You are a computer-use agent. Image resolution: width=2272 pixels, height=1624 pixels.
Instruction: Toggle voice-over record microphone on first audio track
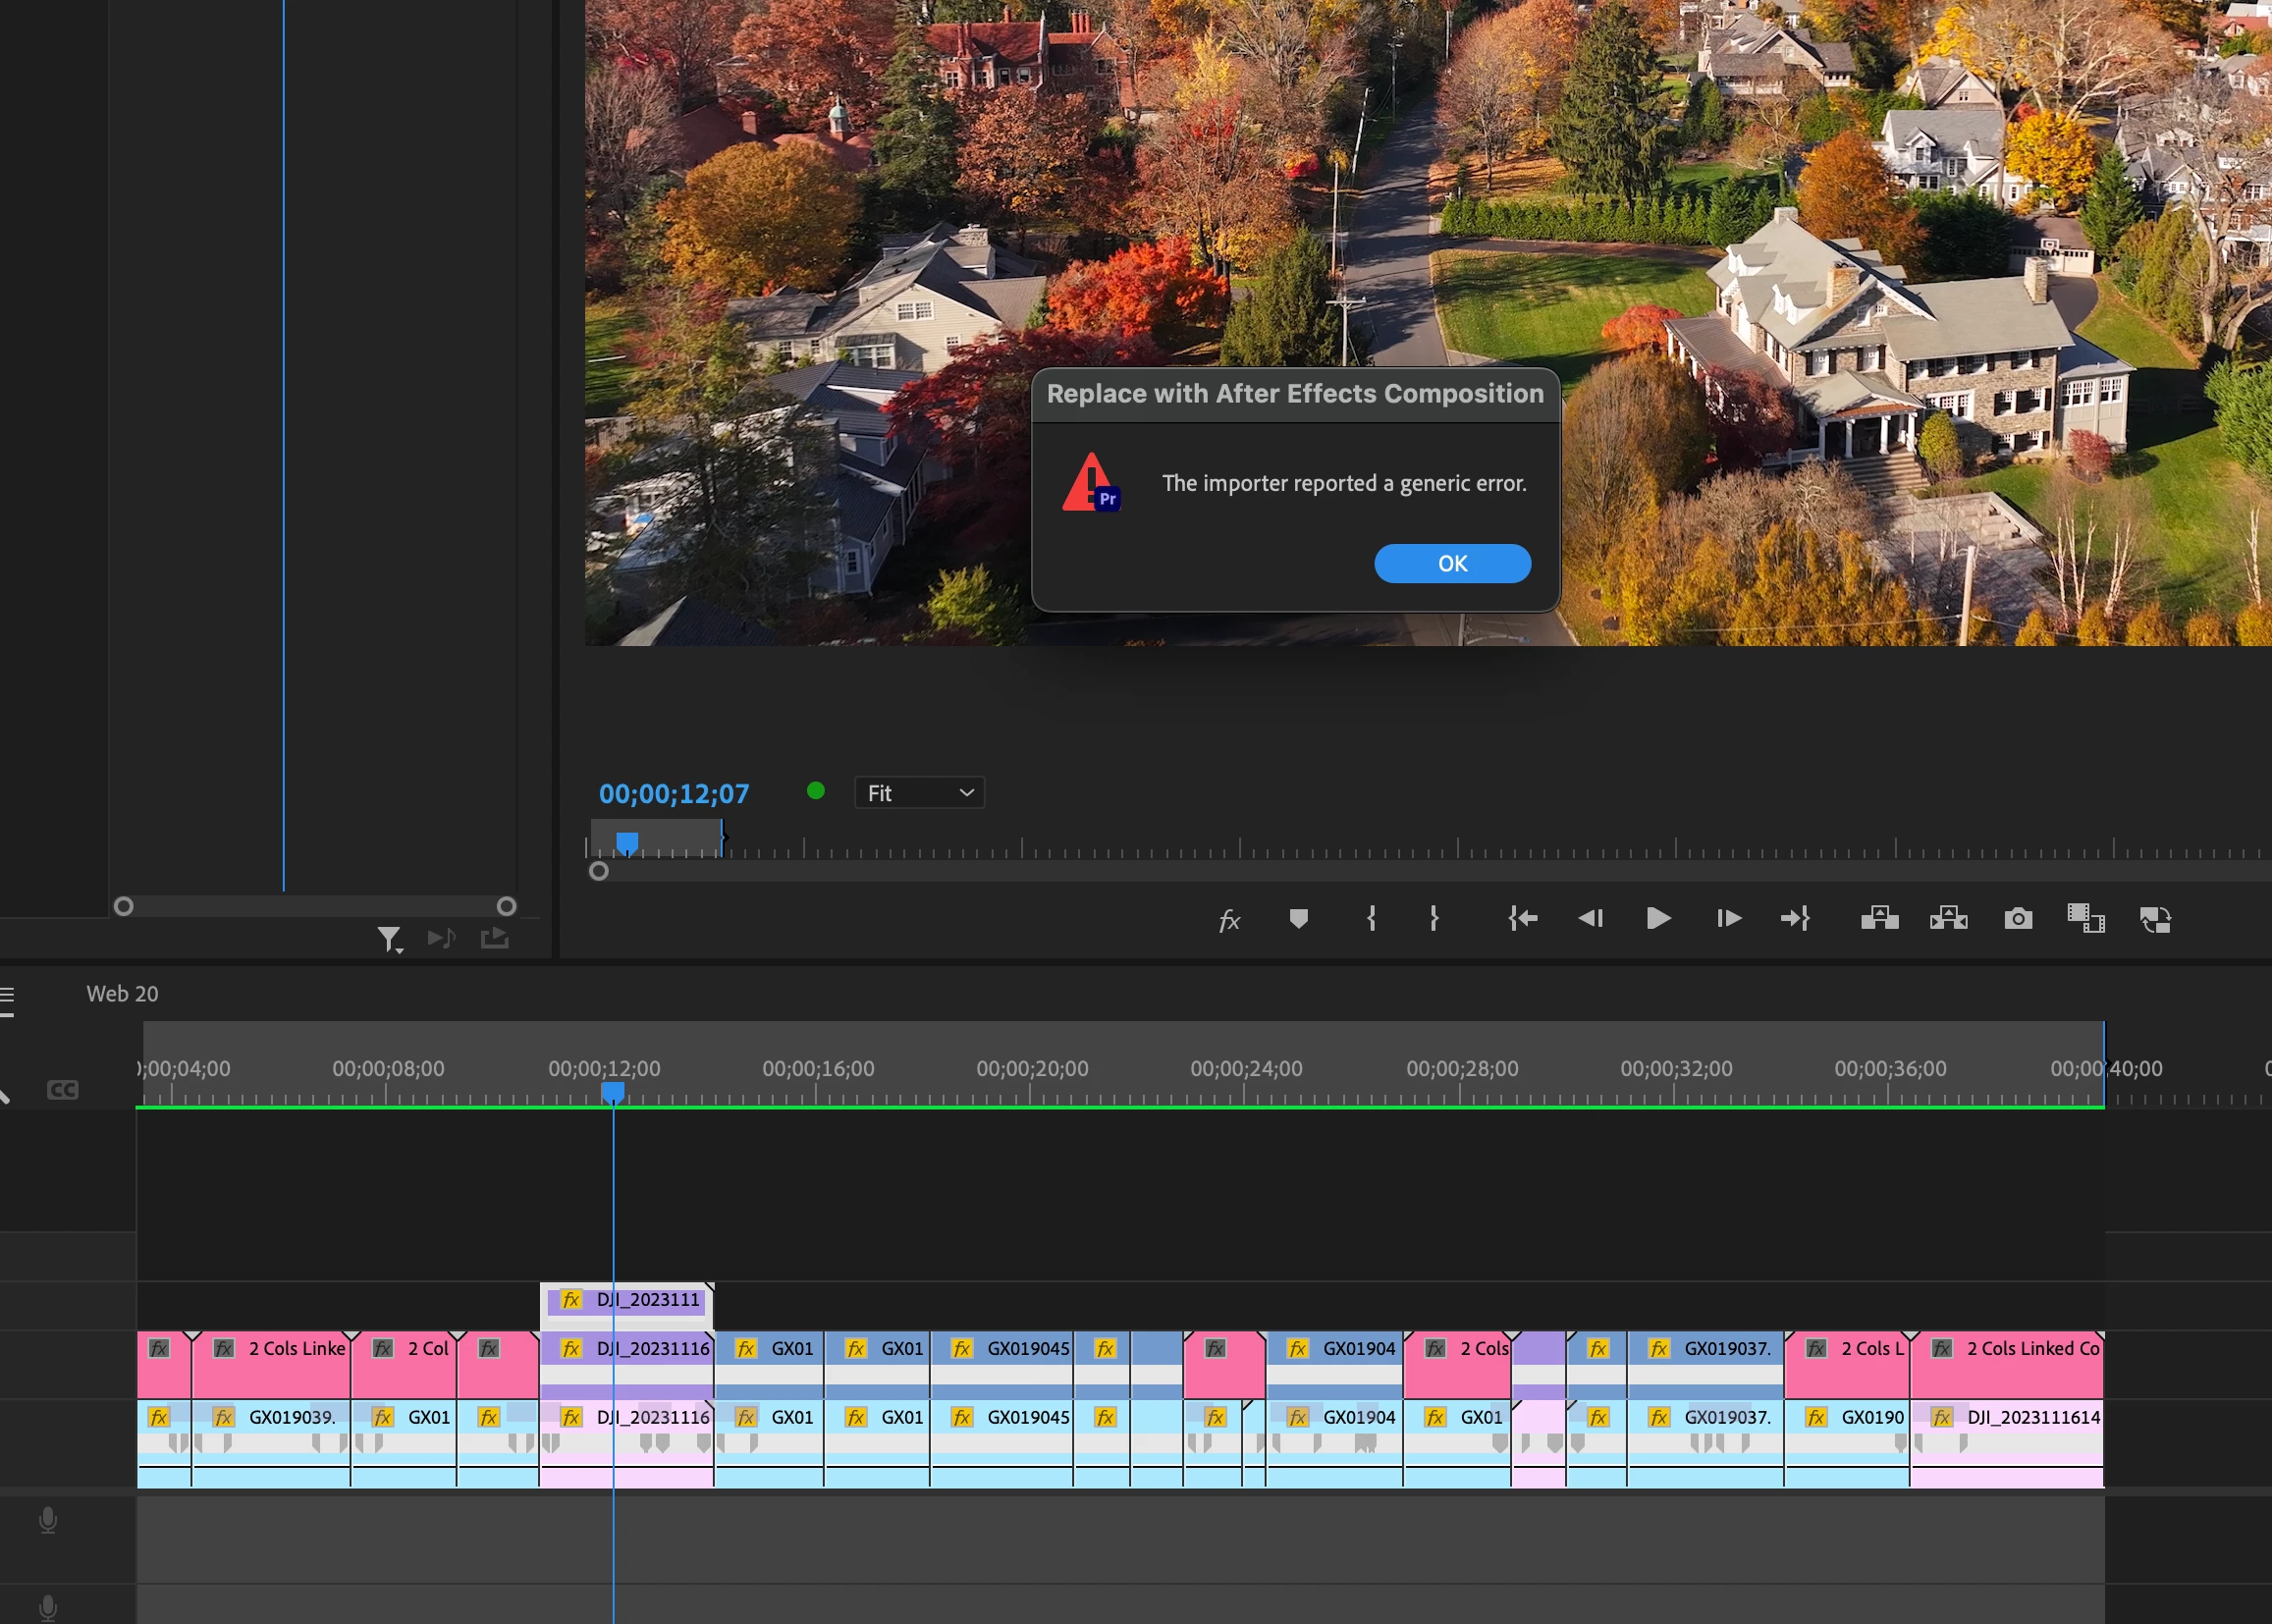pyautogui.click(x=48, y=1520)
